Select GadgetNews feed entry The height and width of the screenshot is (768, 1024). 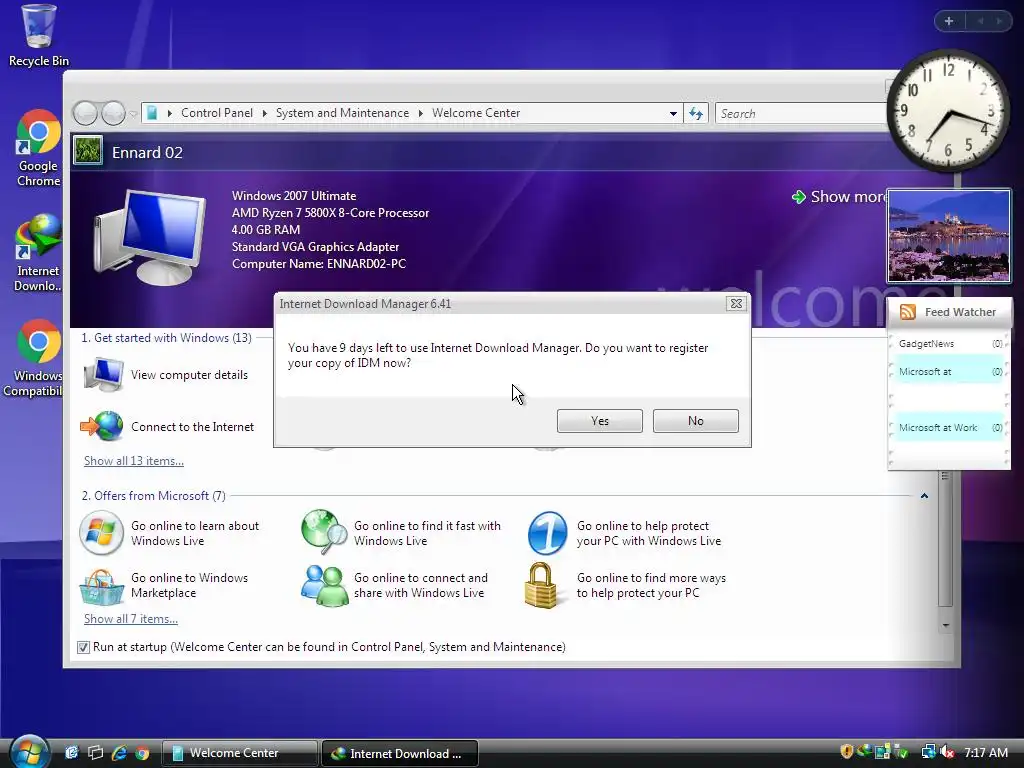click(948, 344)
